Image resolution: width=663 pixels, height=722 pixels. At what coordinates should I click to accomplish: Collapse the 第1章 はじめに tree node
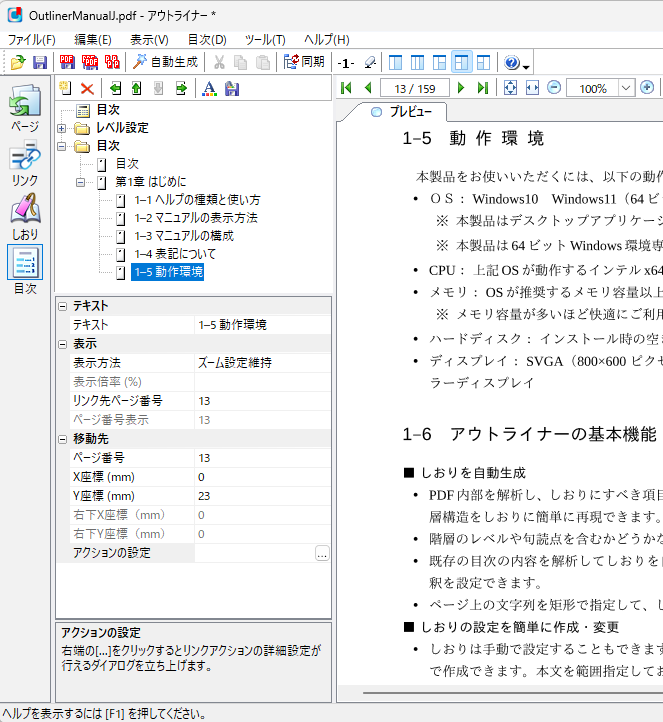pyautogui.click(x=81, y=182)
